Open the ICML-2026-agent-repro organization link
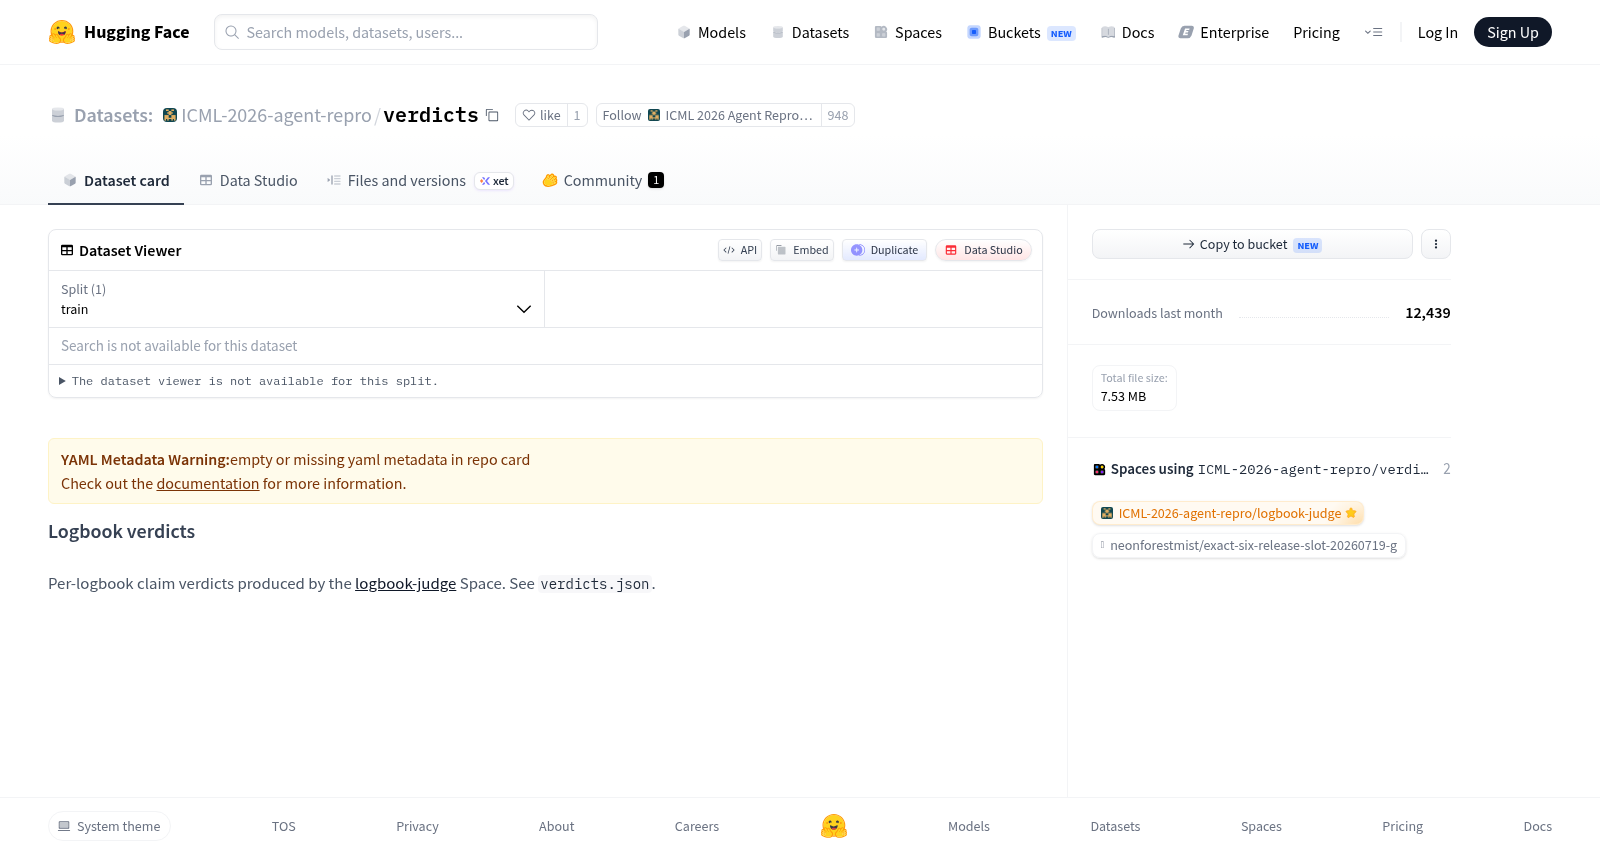The image size is (1600, 861). point(276,115)
